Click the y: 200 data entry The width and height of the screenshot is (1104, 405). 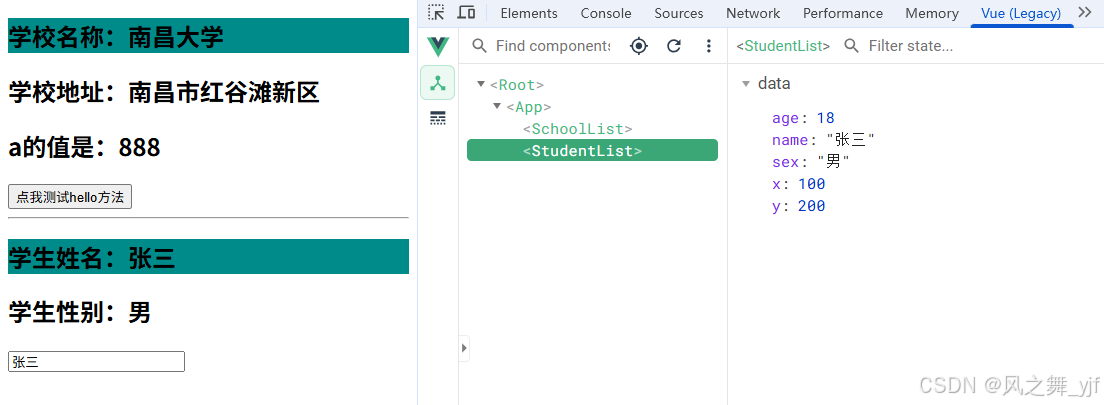[798, 206]
